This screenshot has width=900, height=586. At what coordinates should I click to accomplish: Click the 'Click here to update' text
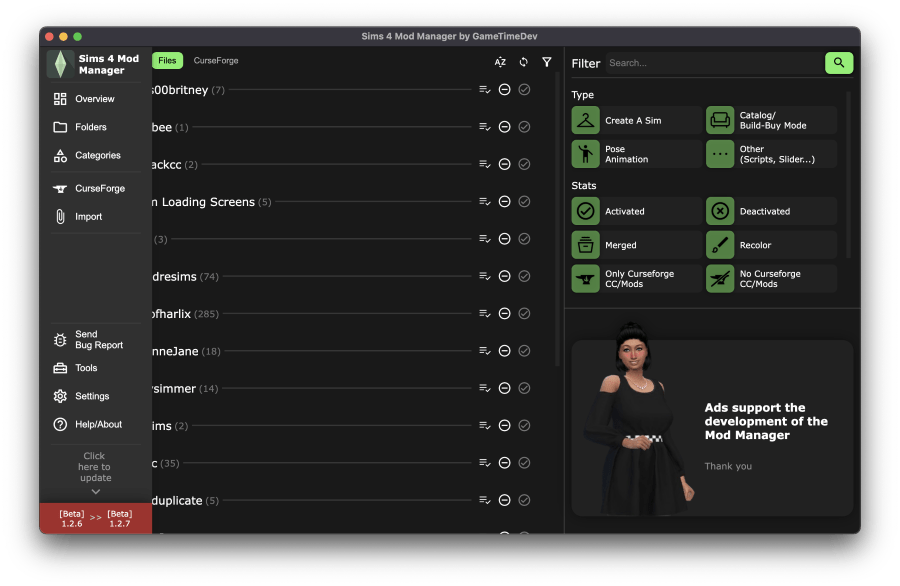pyautogui.click(x=95, y=467)
